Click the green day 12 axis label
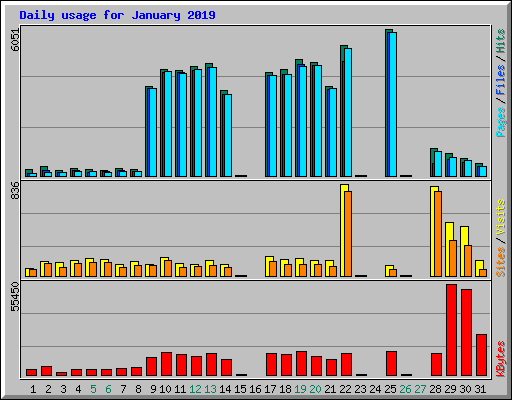The height and width of the screenshot is (400, 512). tap(195, 389)
